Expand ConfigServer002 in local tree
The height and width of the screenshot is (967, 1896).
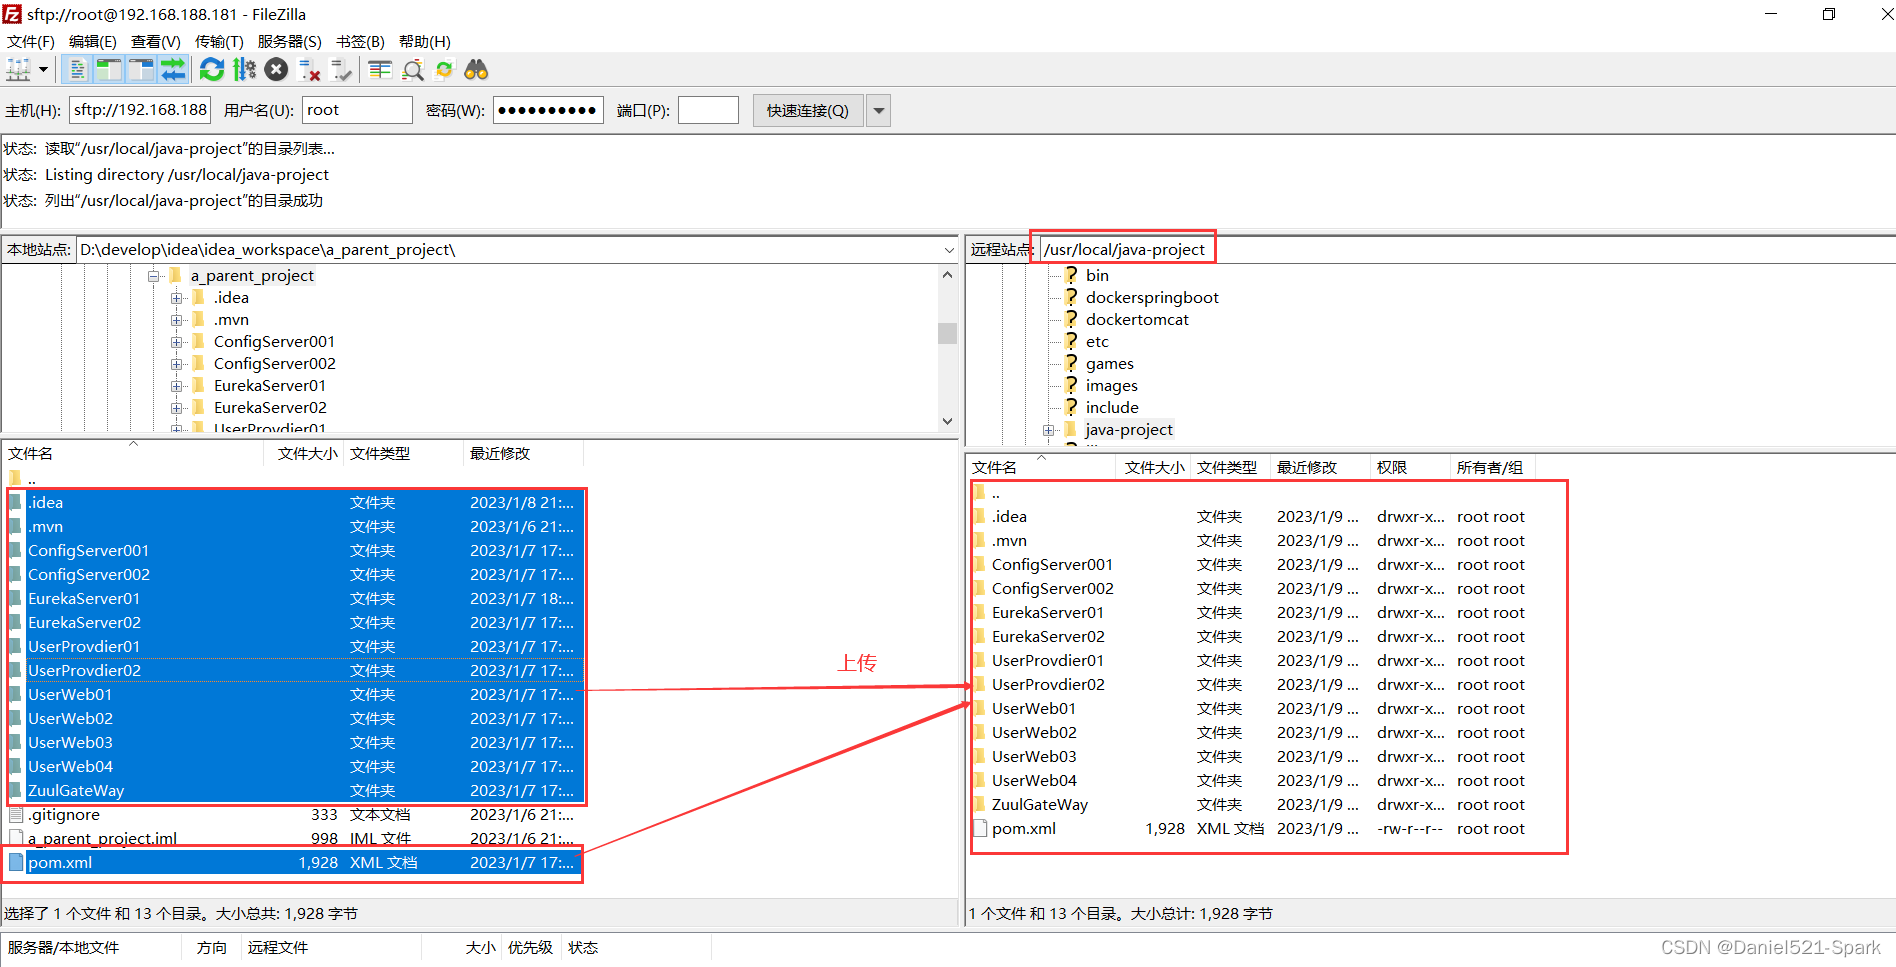coord(176,364)
